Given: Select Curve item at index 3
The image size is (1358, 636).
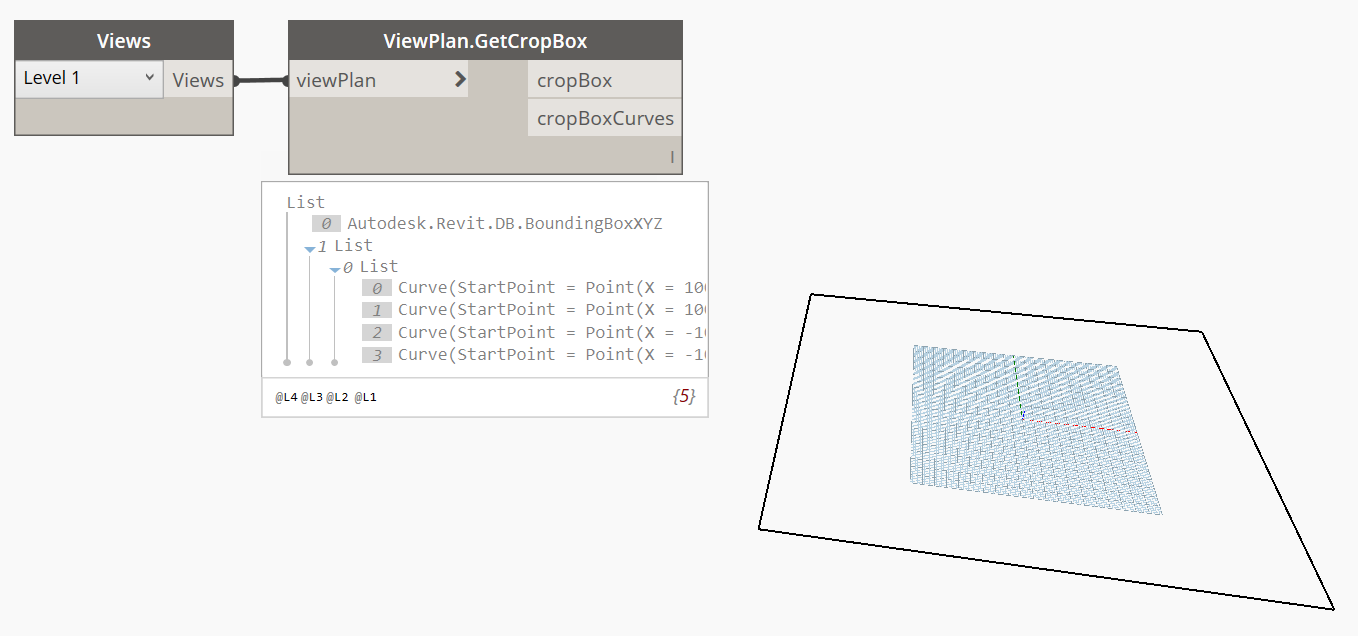Looking at the screenshot, I should coord(551,354).
